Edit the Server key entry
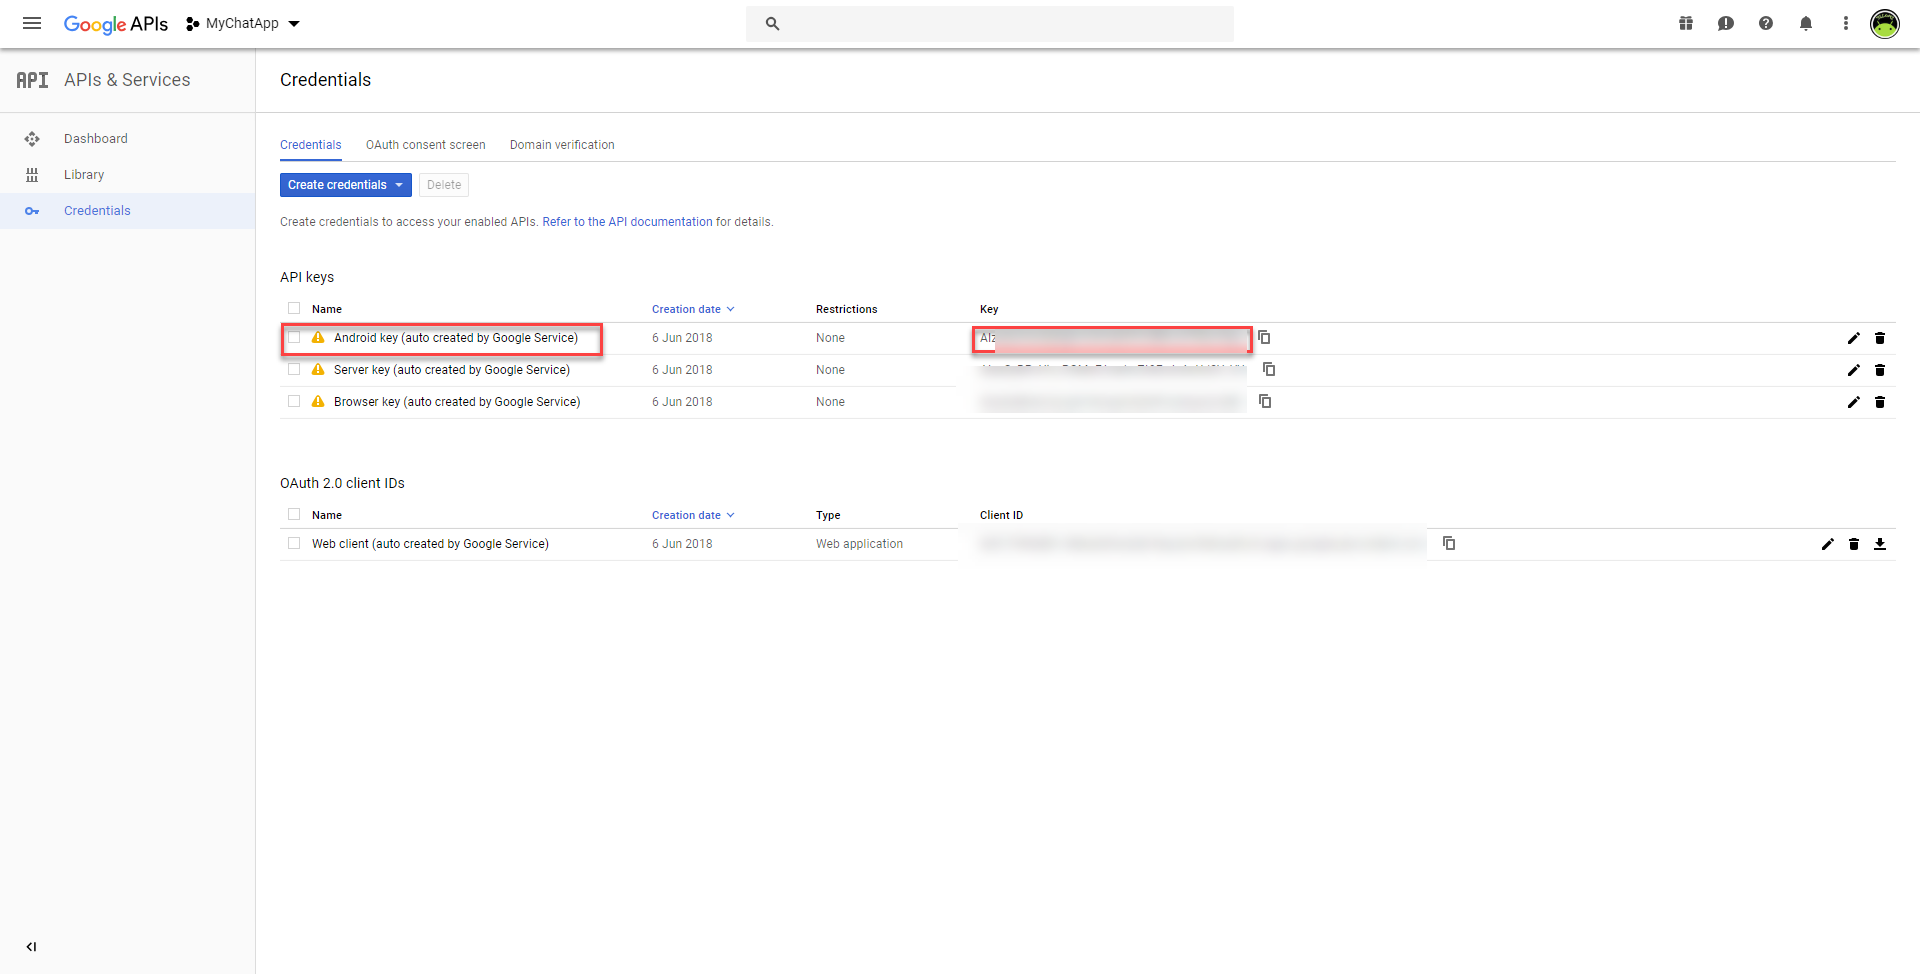This screenshot has height=974, width=1920. click(x=1853, y=370)
